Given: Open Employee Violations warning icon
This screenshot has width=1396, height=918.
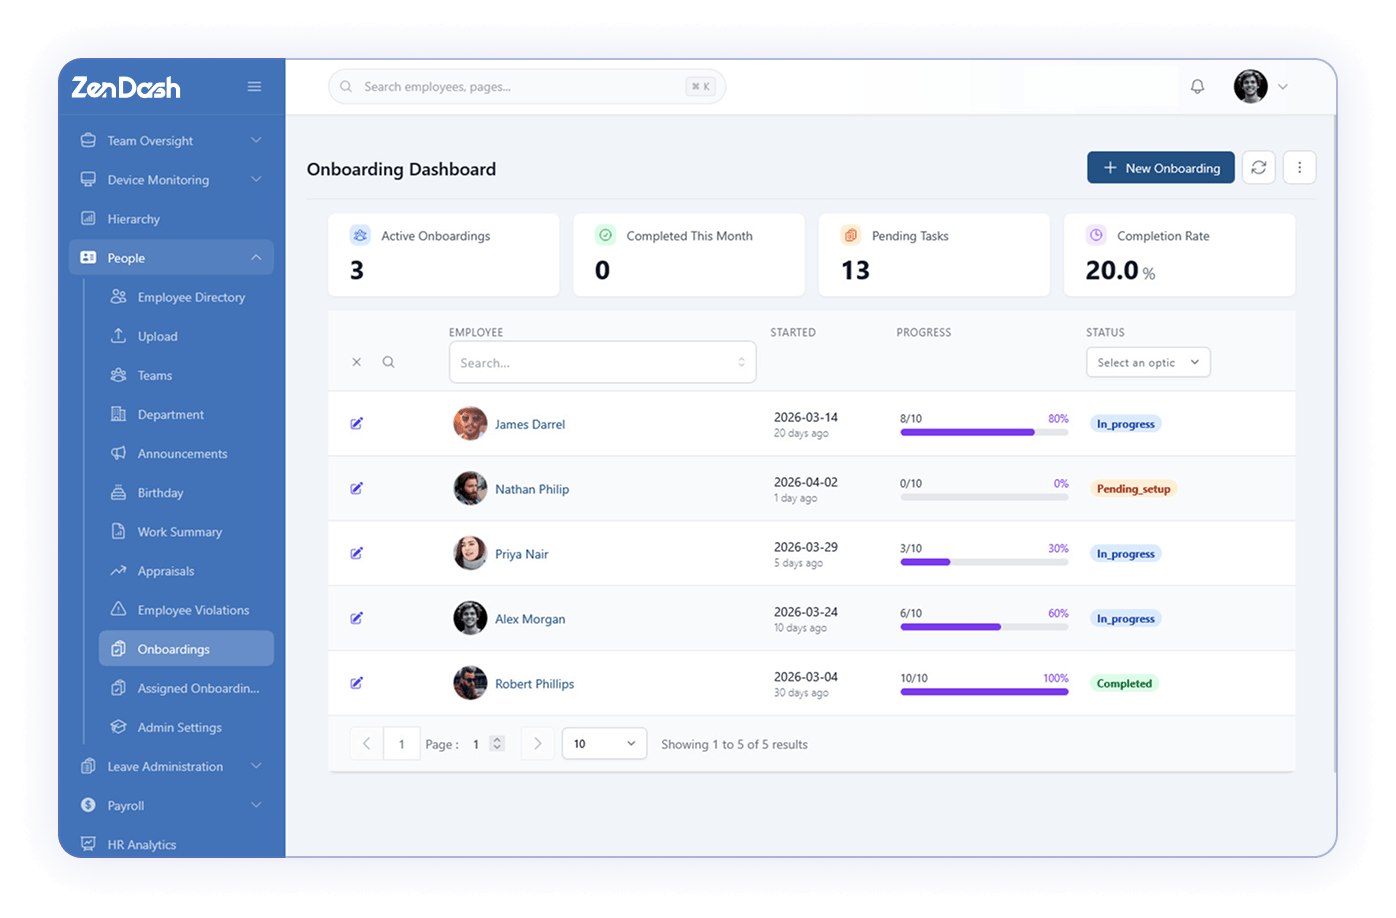Looking at the screenshot, I should pos(120,609).
